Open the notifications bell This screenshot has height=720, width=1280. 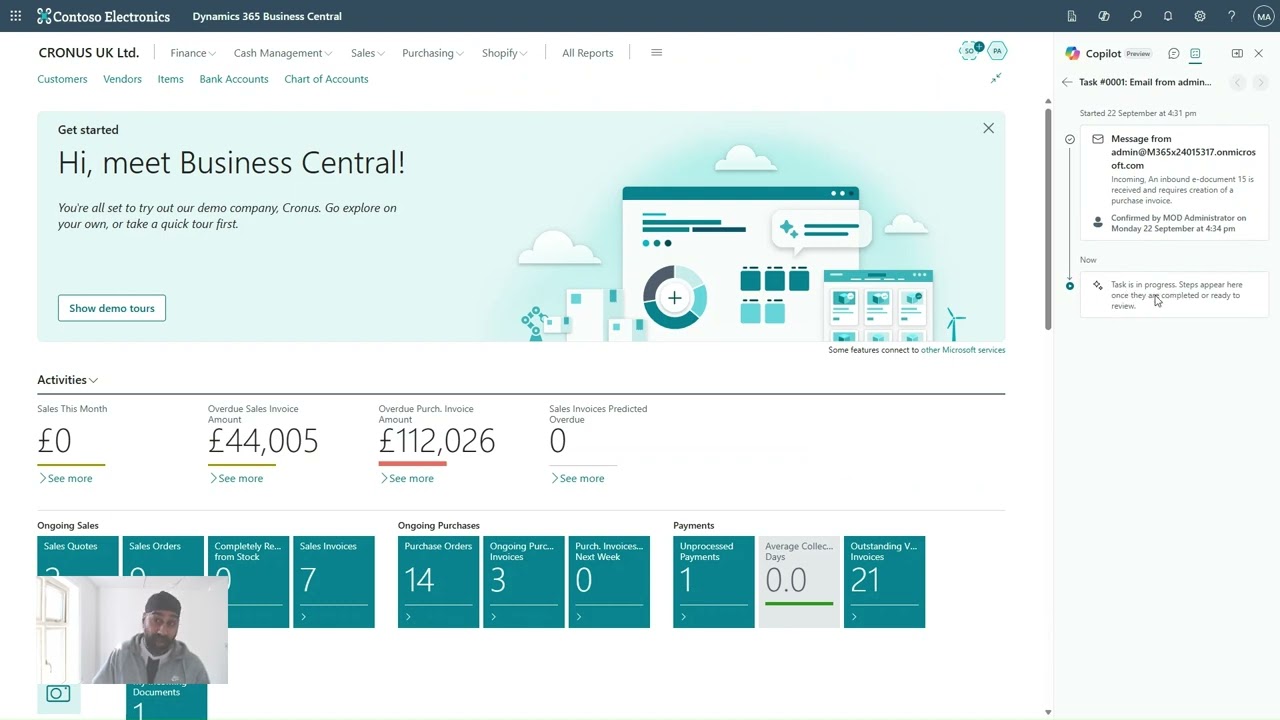click(x=1168, y=16)
